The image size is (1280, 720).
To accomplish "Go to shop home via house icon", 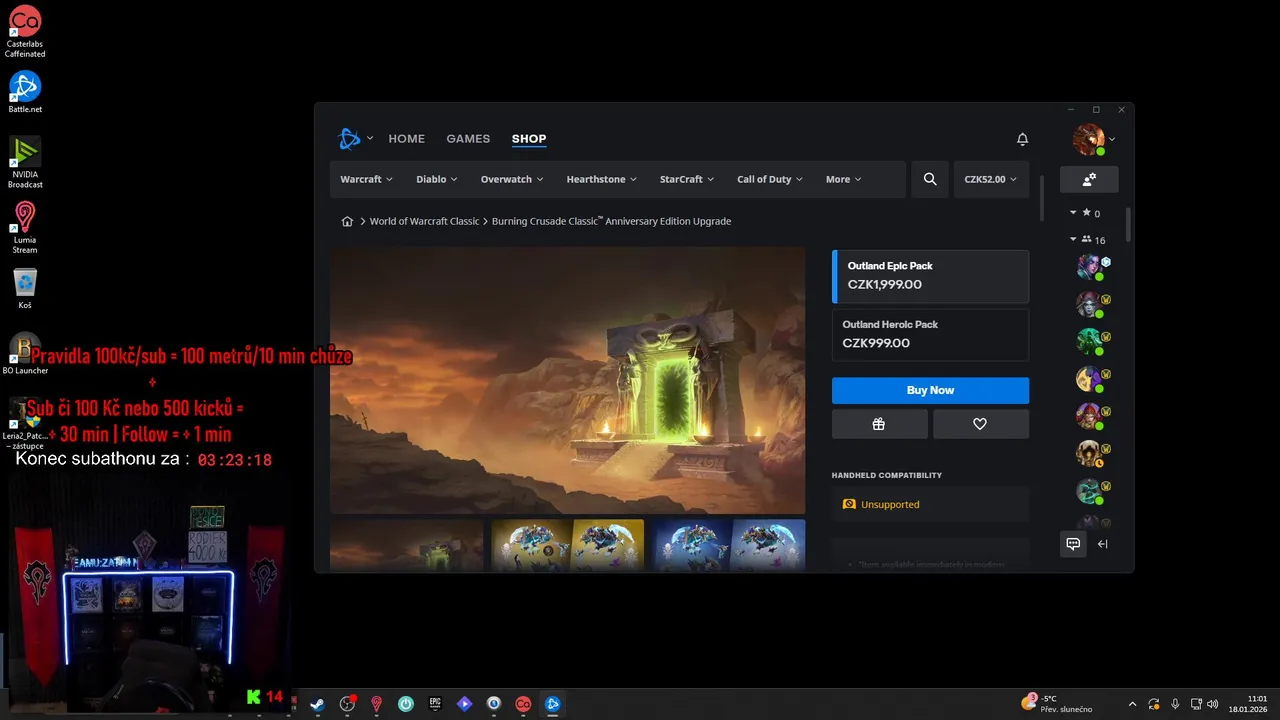I will pyautogui.click(x=347, y=221).
